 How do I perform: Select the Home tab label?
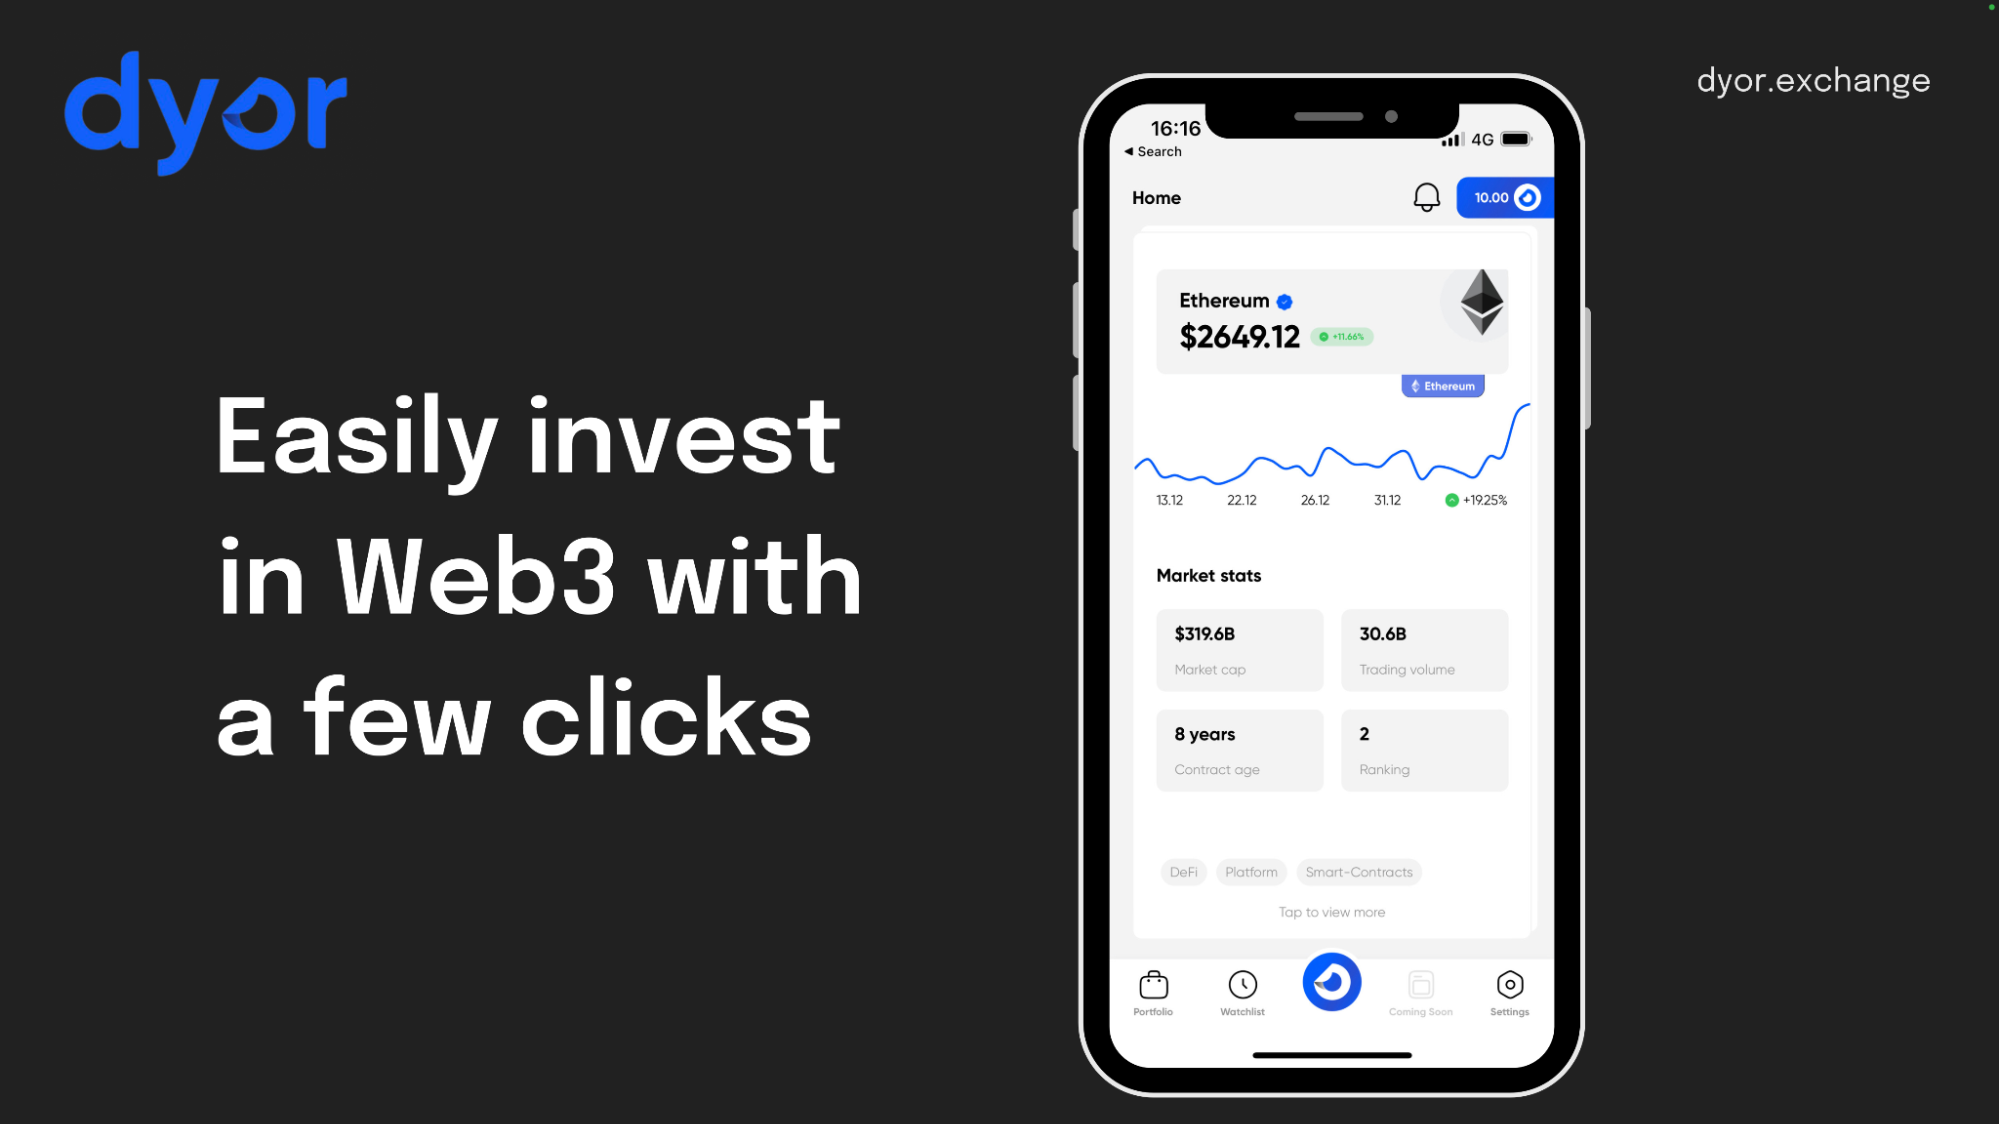(1157, 198)
